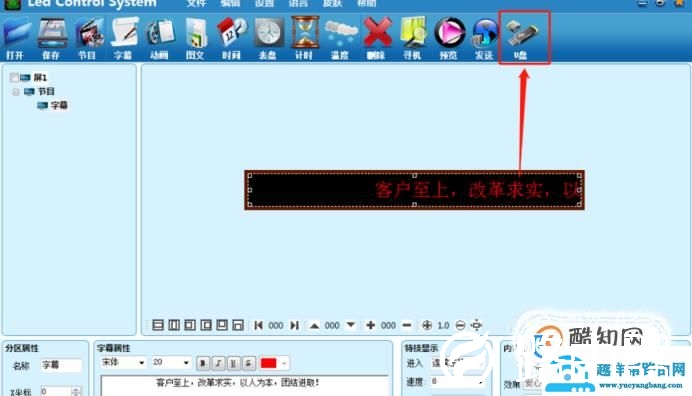692x396 pixels.
Task: Click the minus sign below the canvas
Action: pyautogui.click(x=407, y=325)
